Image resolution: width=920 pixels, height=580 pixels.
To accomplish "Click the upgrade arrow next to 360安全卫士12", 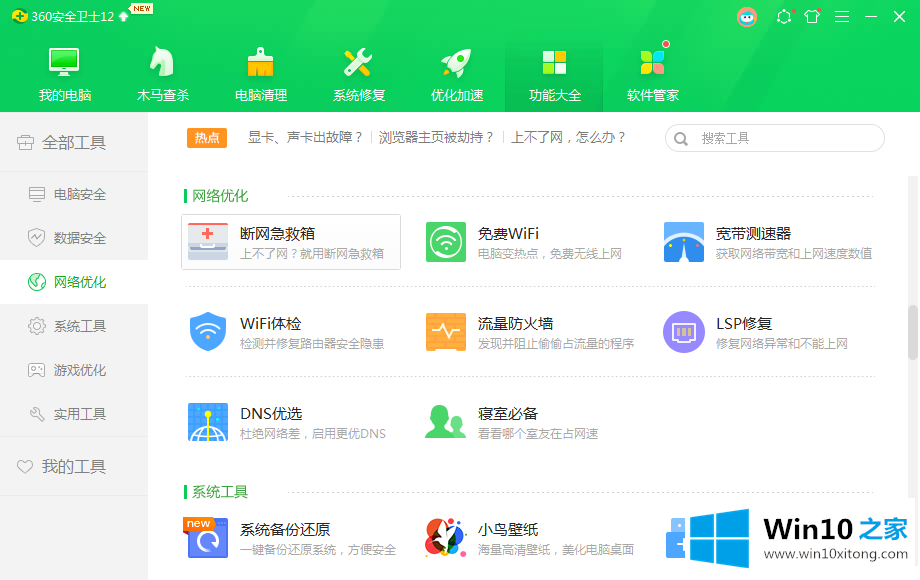I will (123, 16).
